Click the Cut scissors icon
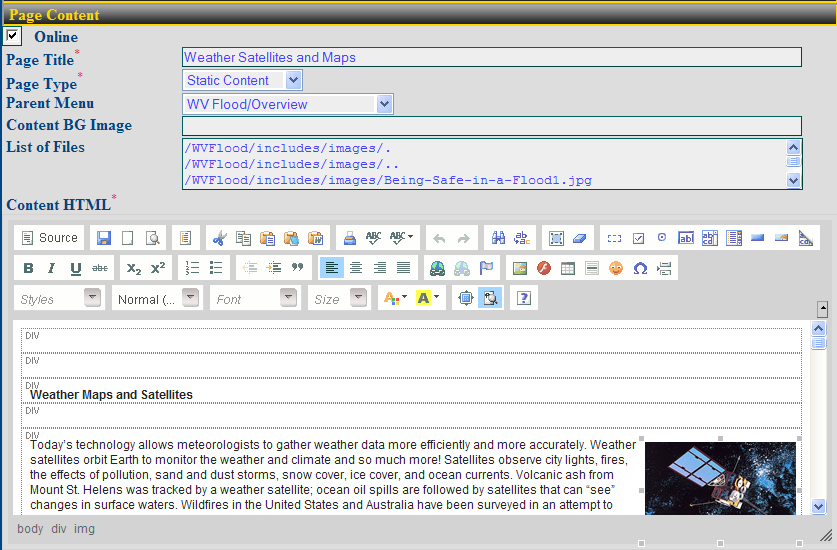 click(219, 238)
